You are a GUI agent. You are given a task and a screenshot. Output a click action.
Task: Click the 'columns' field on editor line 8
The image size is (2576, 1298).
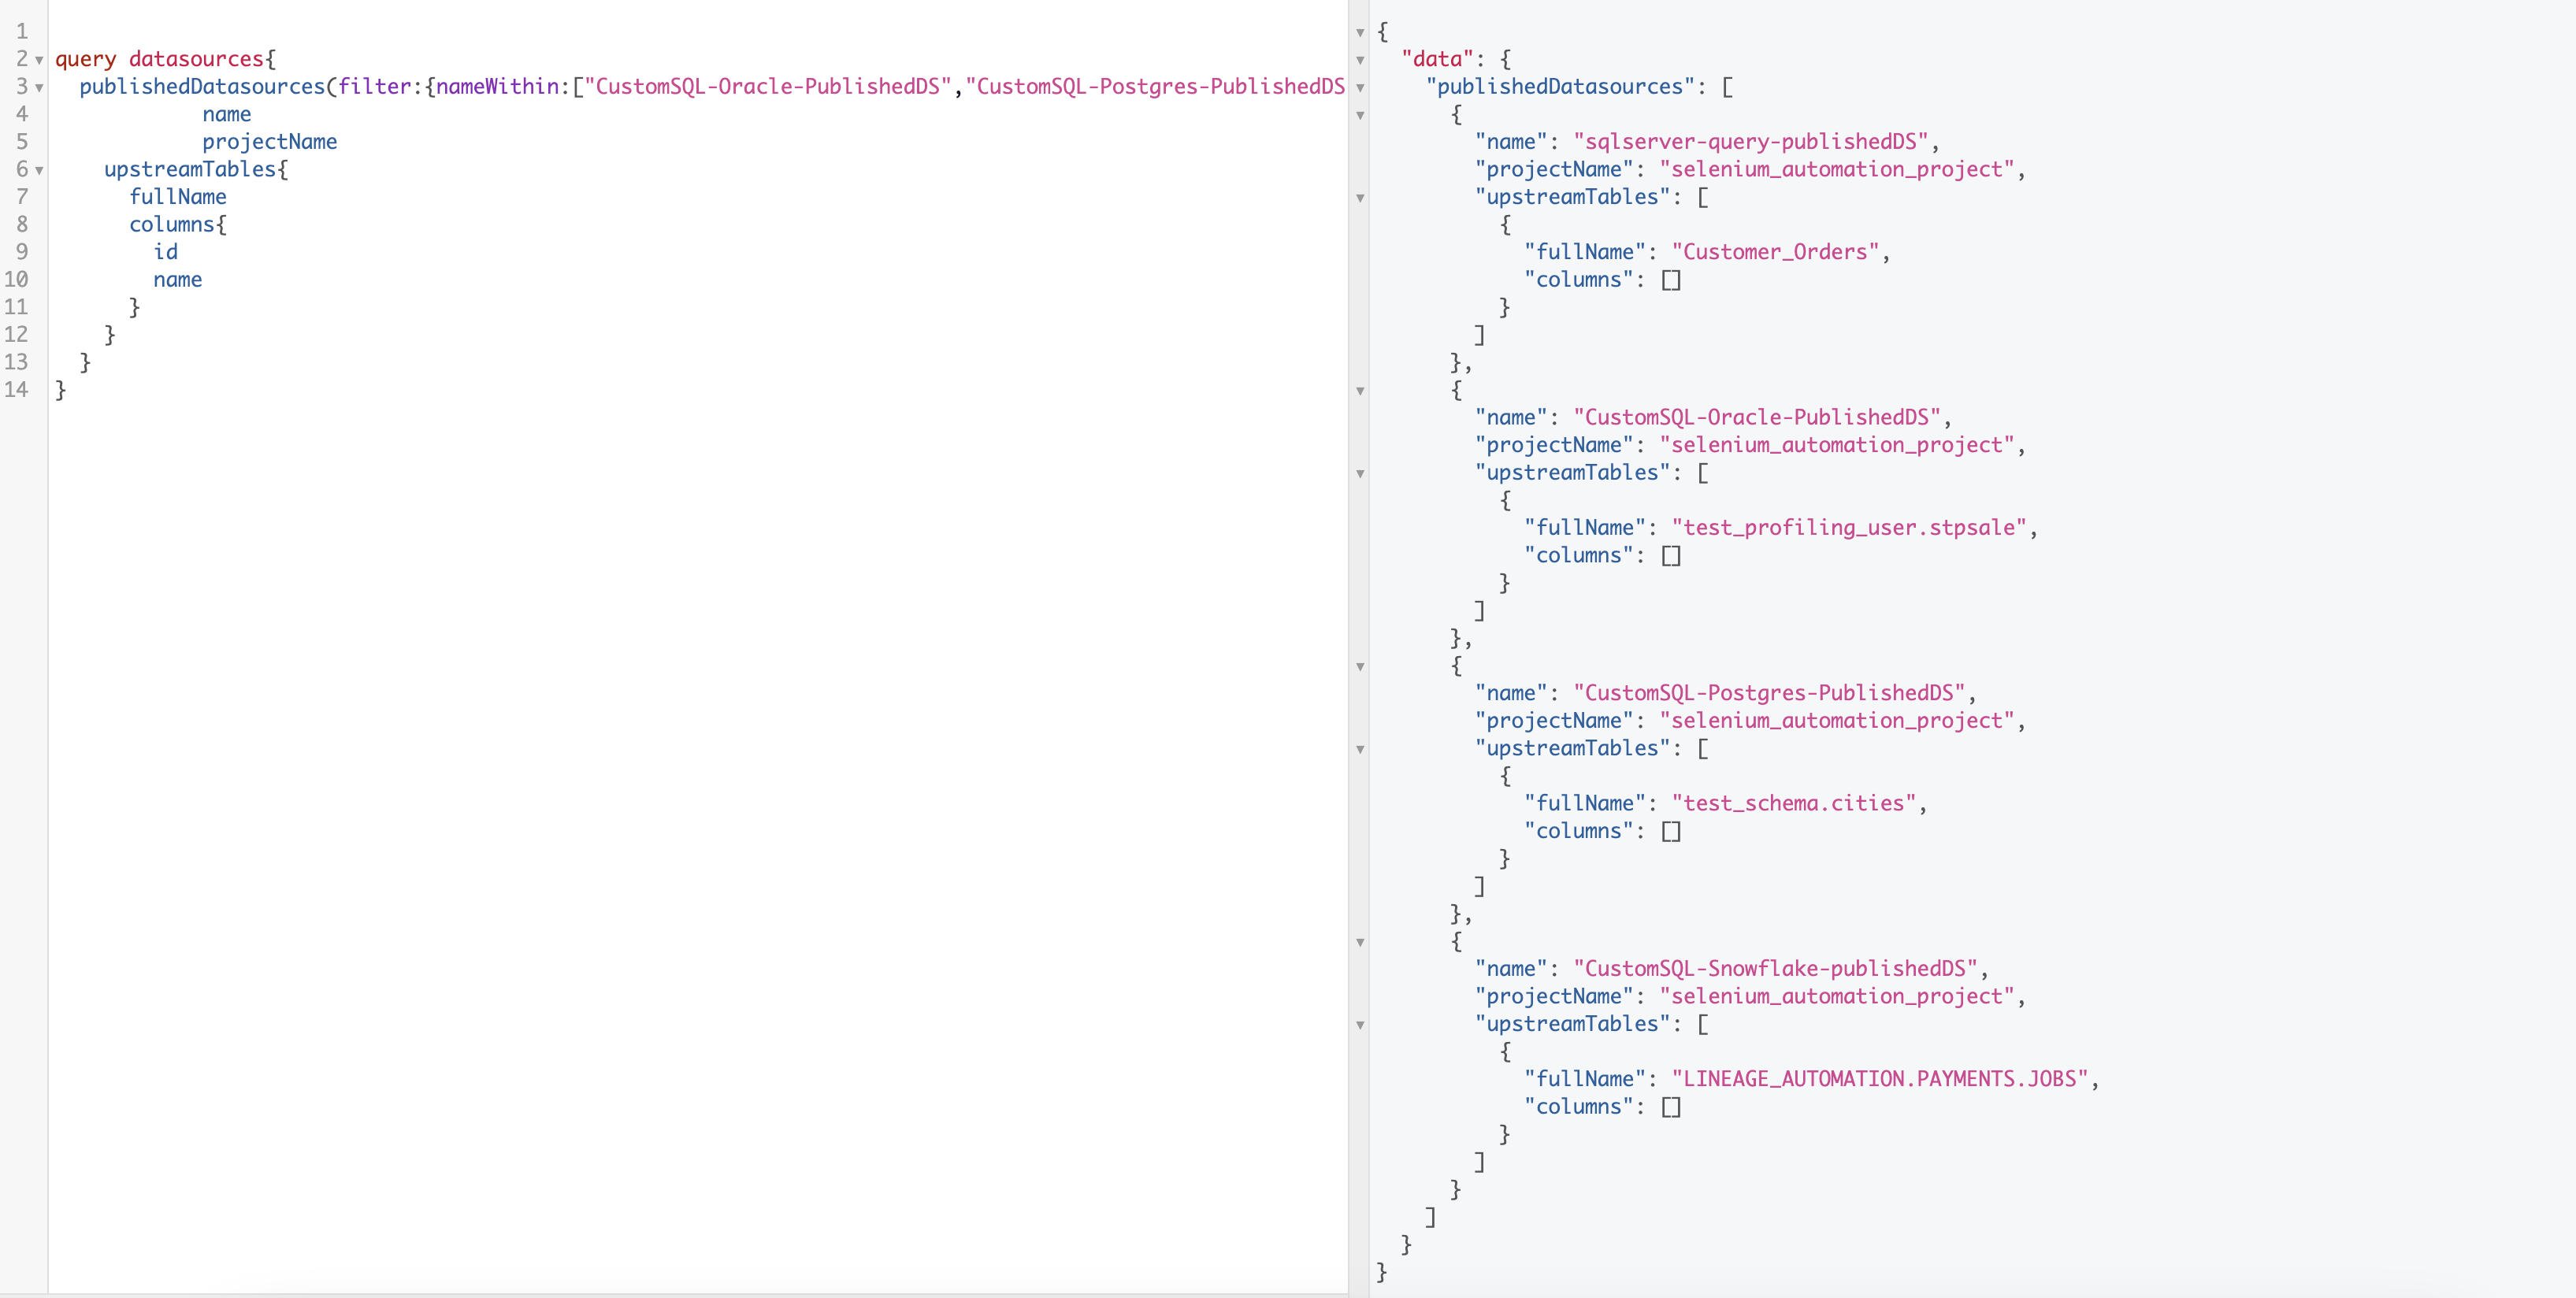pos(172,224)
